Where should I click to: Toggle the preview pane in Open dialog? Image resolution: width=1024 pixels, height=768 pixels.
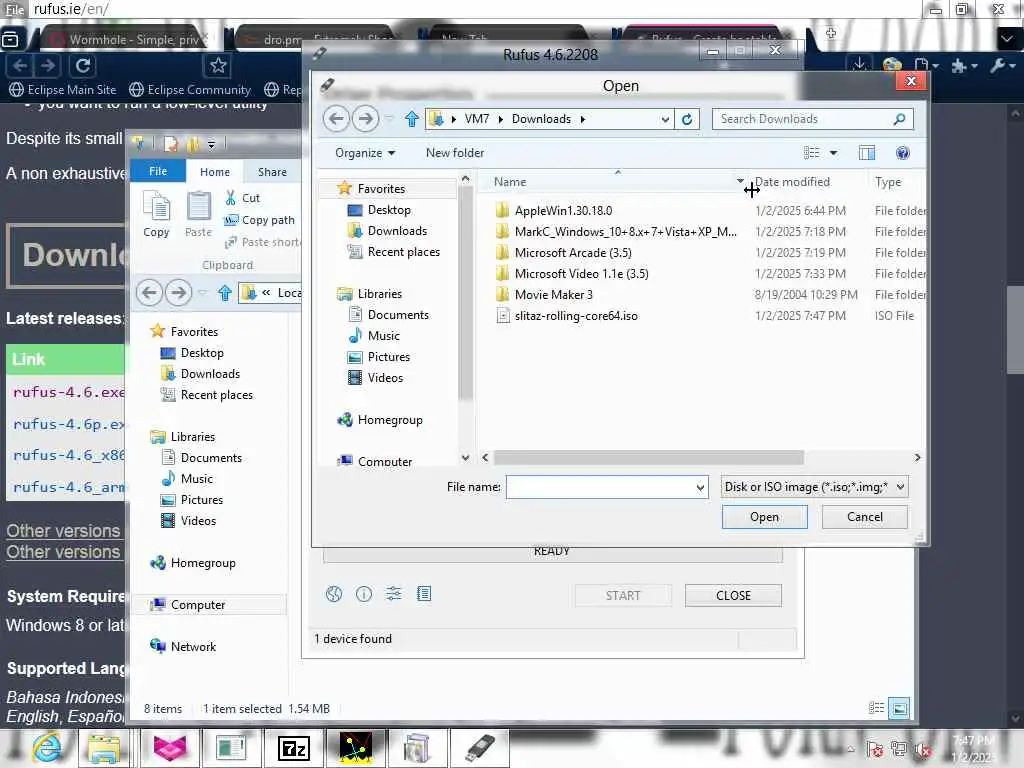tap(867, 153)
